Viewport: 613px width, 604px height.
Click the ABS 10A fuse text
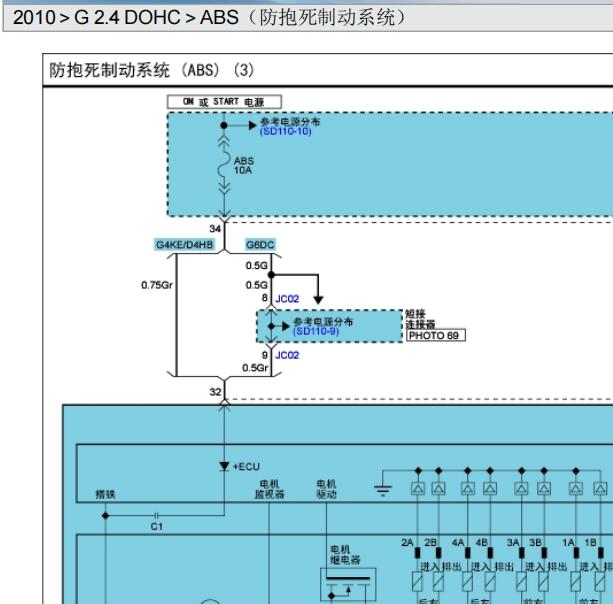[x=244, y=165]
